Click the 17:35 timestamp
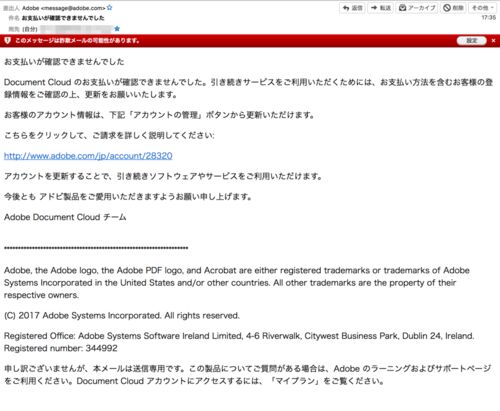Image resolution: width=500 pixels, height=411 pixels. 488,18
